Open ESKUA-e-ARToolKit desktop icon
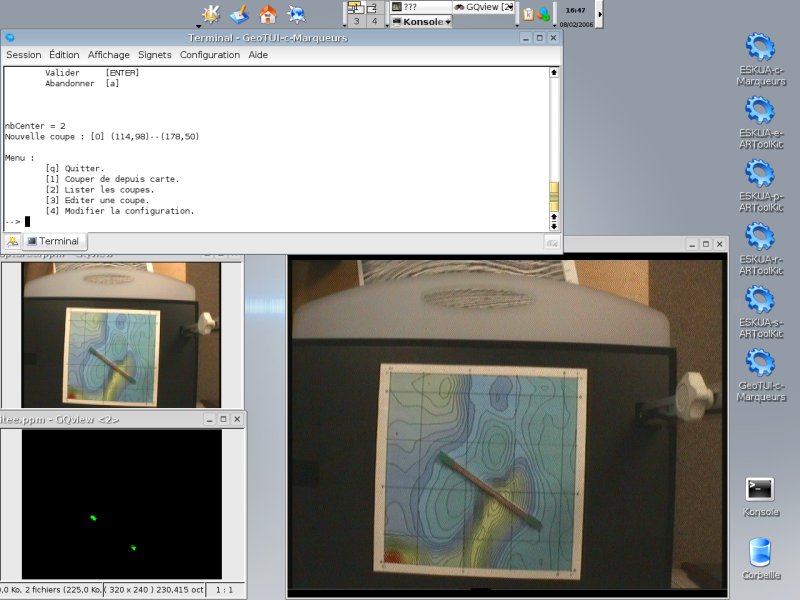The width and height of the screenshot is (800, 600). [x=761, y=123]
